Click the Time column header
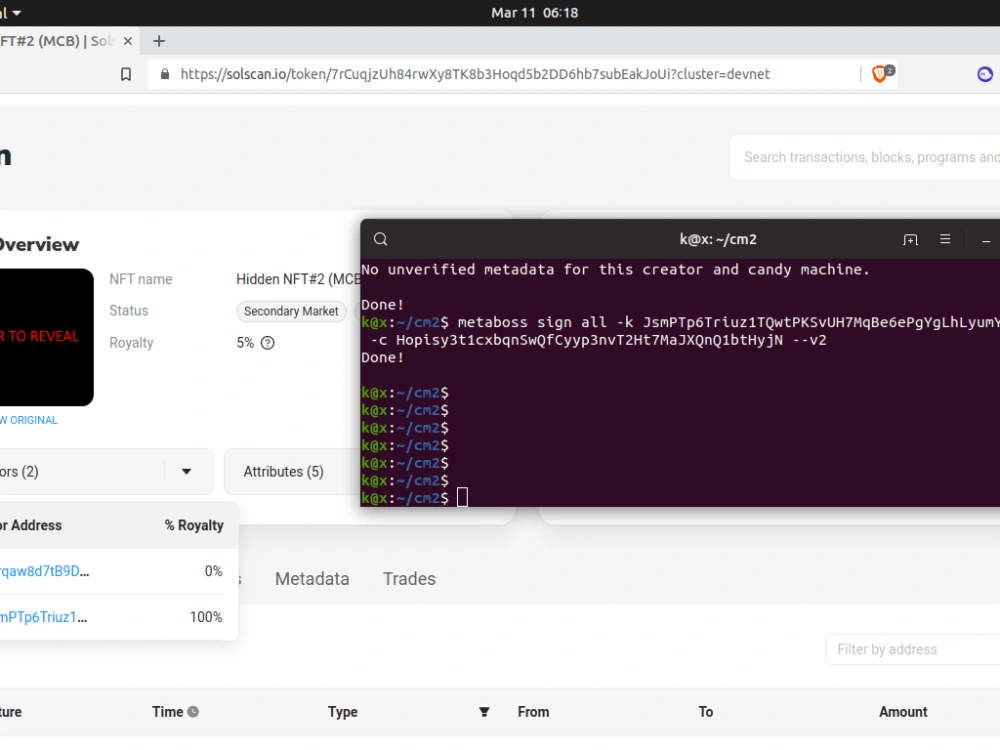Screen dimensions: 1000x750 pyautogui.click(x=168, y=712)
